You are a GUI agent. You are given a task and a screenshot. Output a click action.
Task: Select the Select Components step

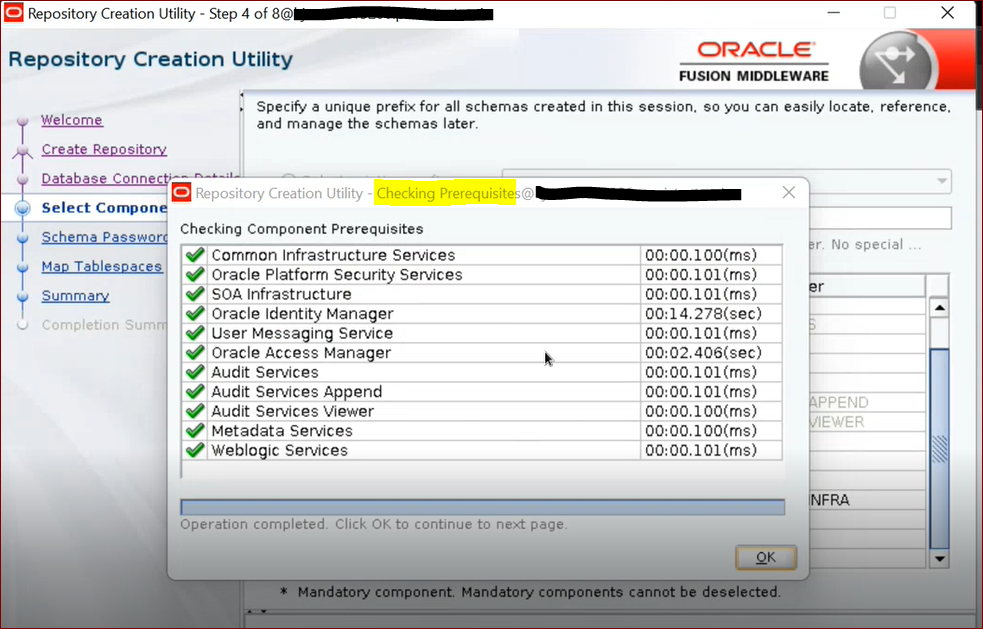click(x=104, y=208)
